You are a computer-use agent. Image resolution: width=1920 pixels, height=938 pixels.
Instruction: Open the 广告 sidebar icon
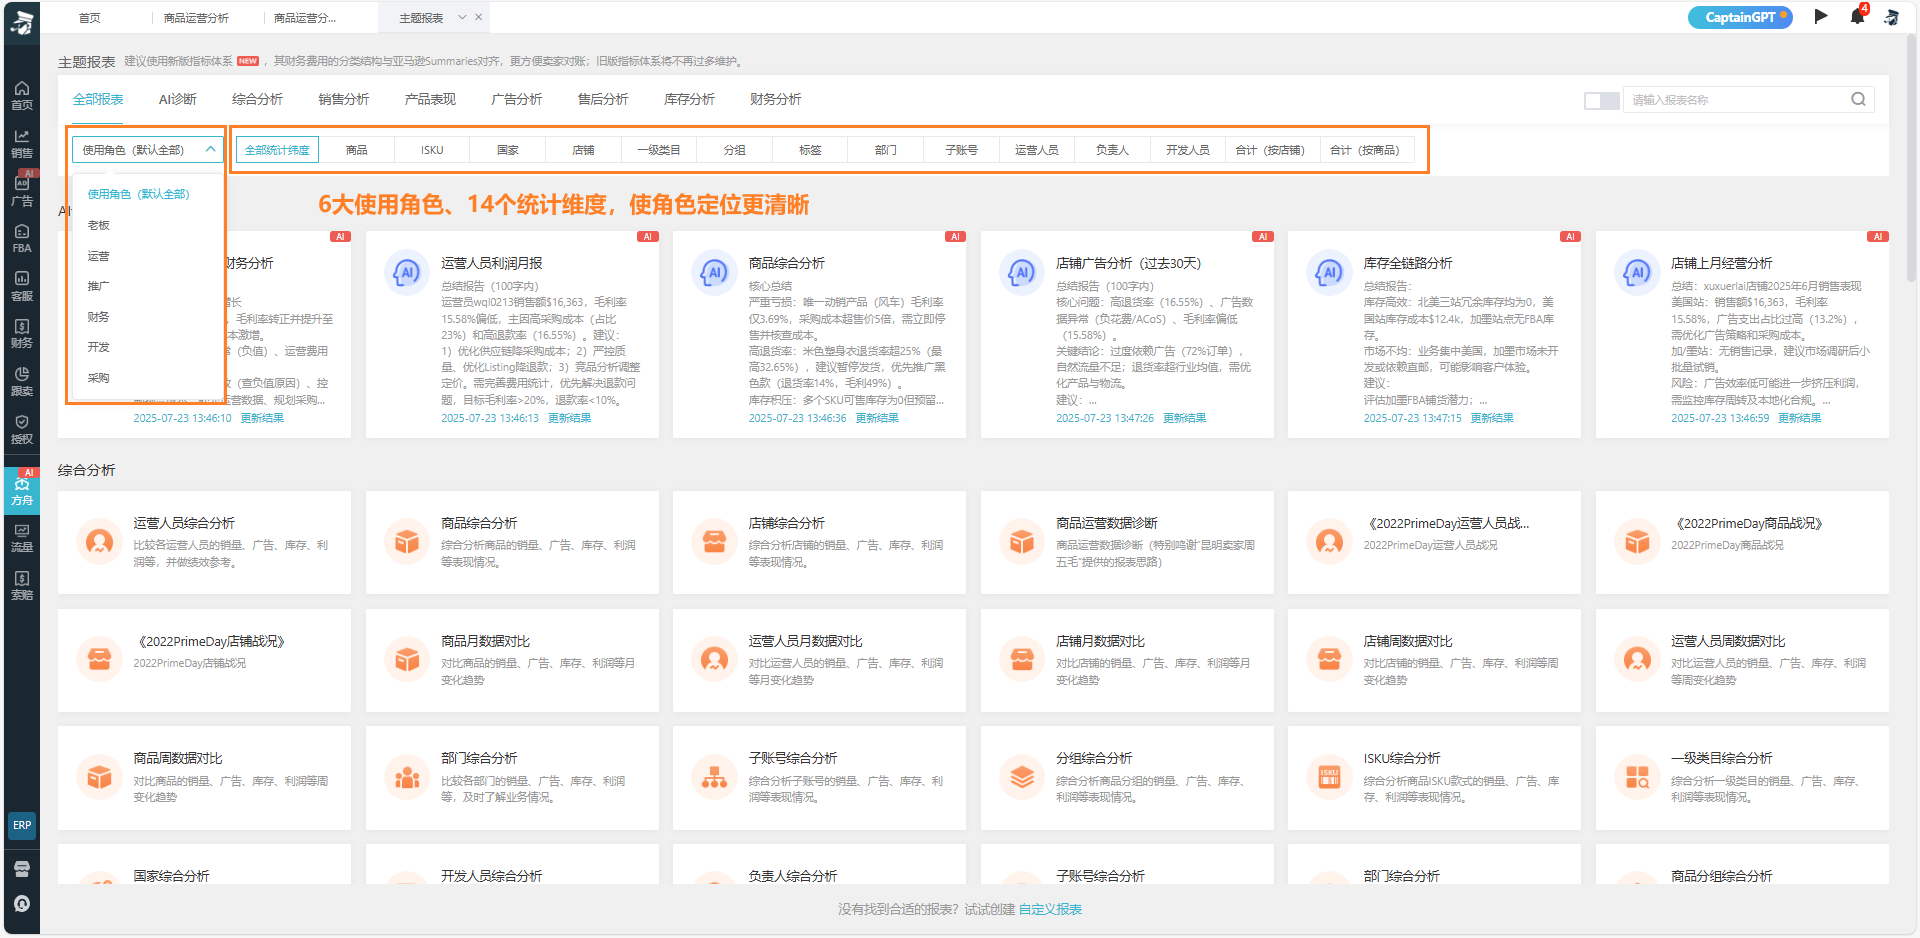point(22,190)
